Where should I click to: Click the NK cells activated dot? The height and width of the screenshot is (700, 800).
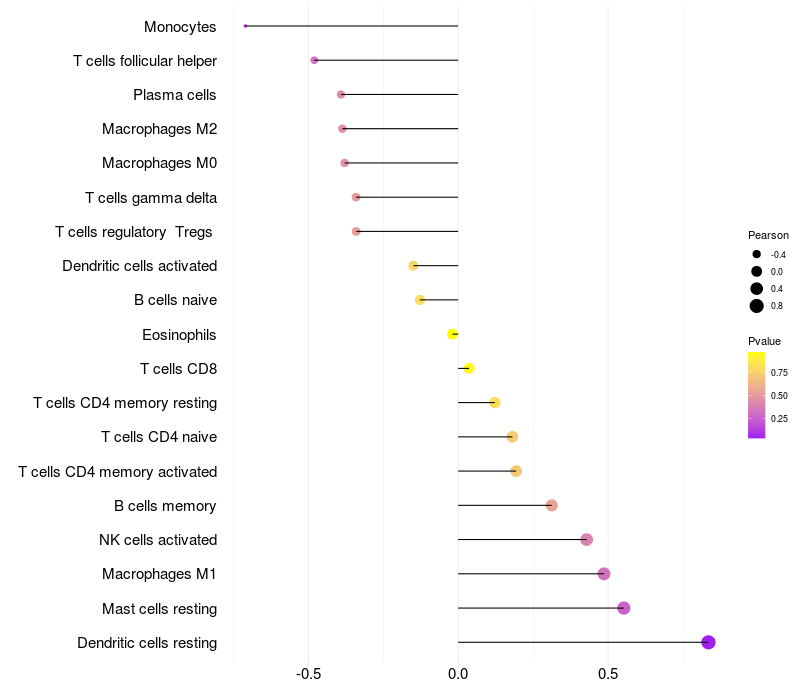coord(587,540)
